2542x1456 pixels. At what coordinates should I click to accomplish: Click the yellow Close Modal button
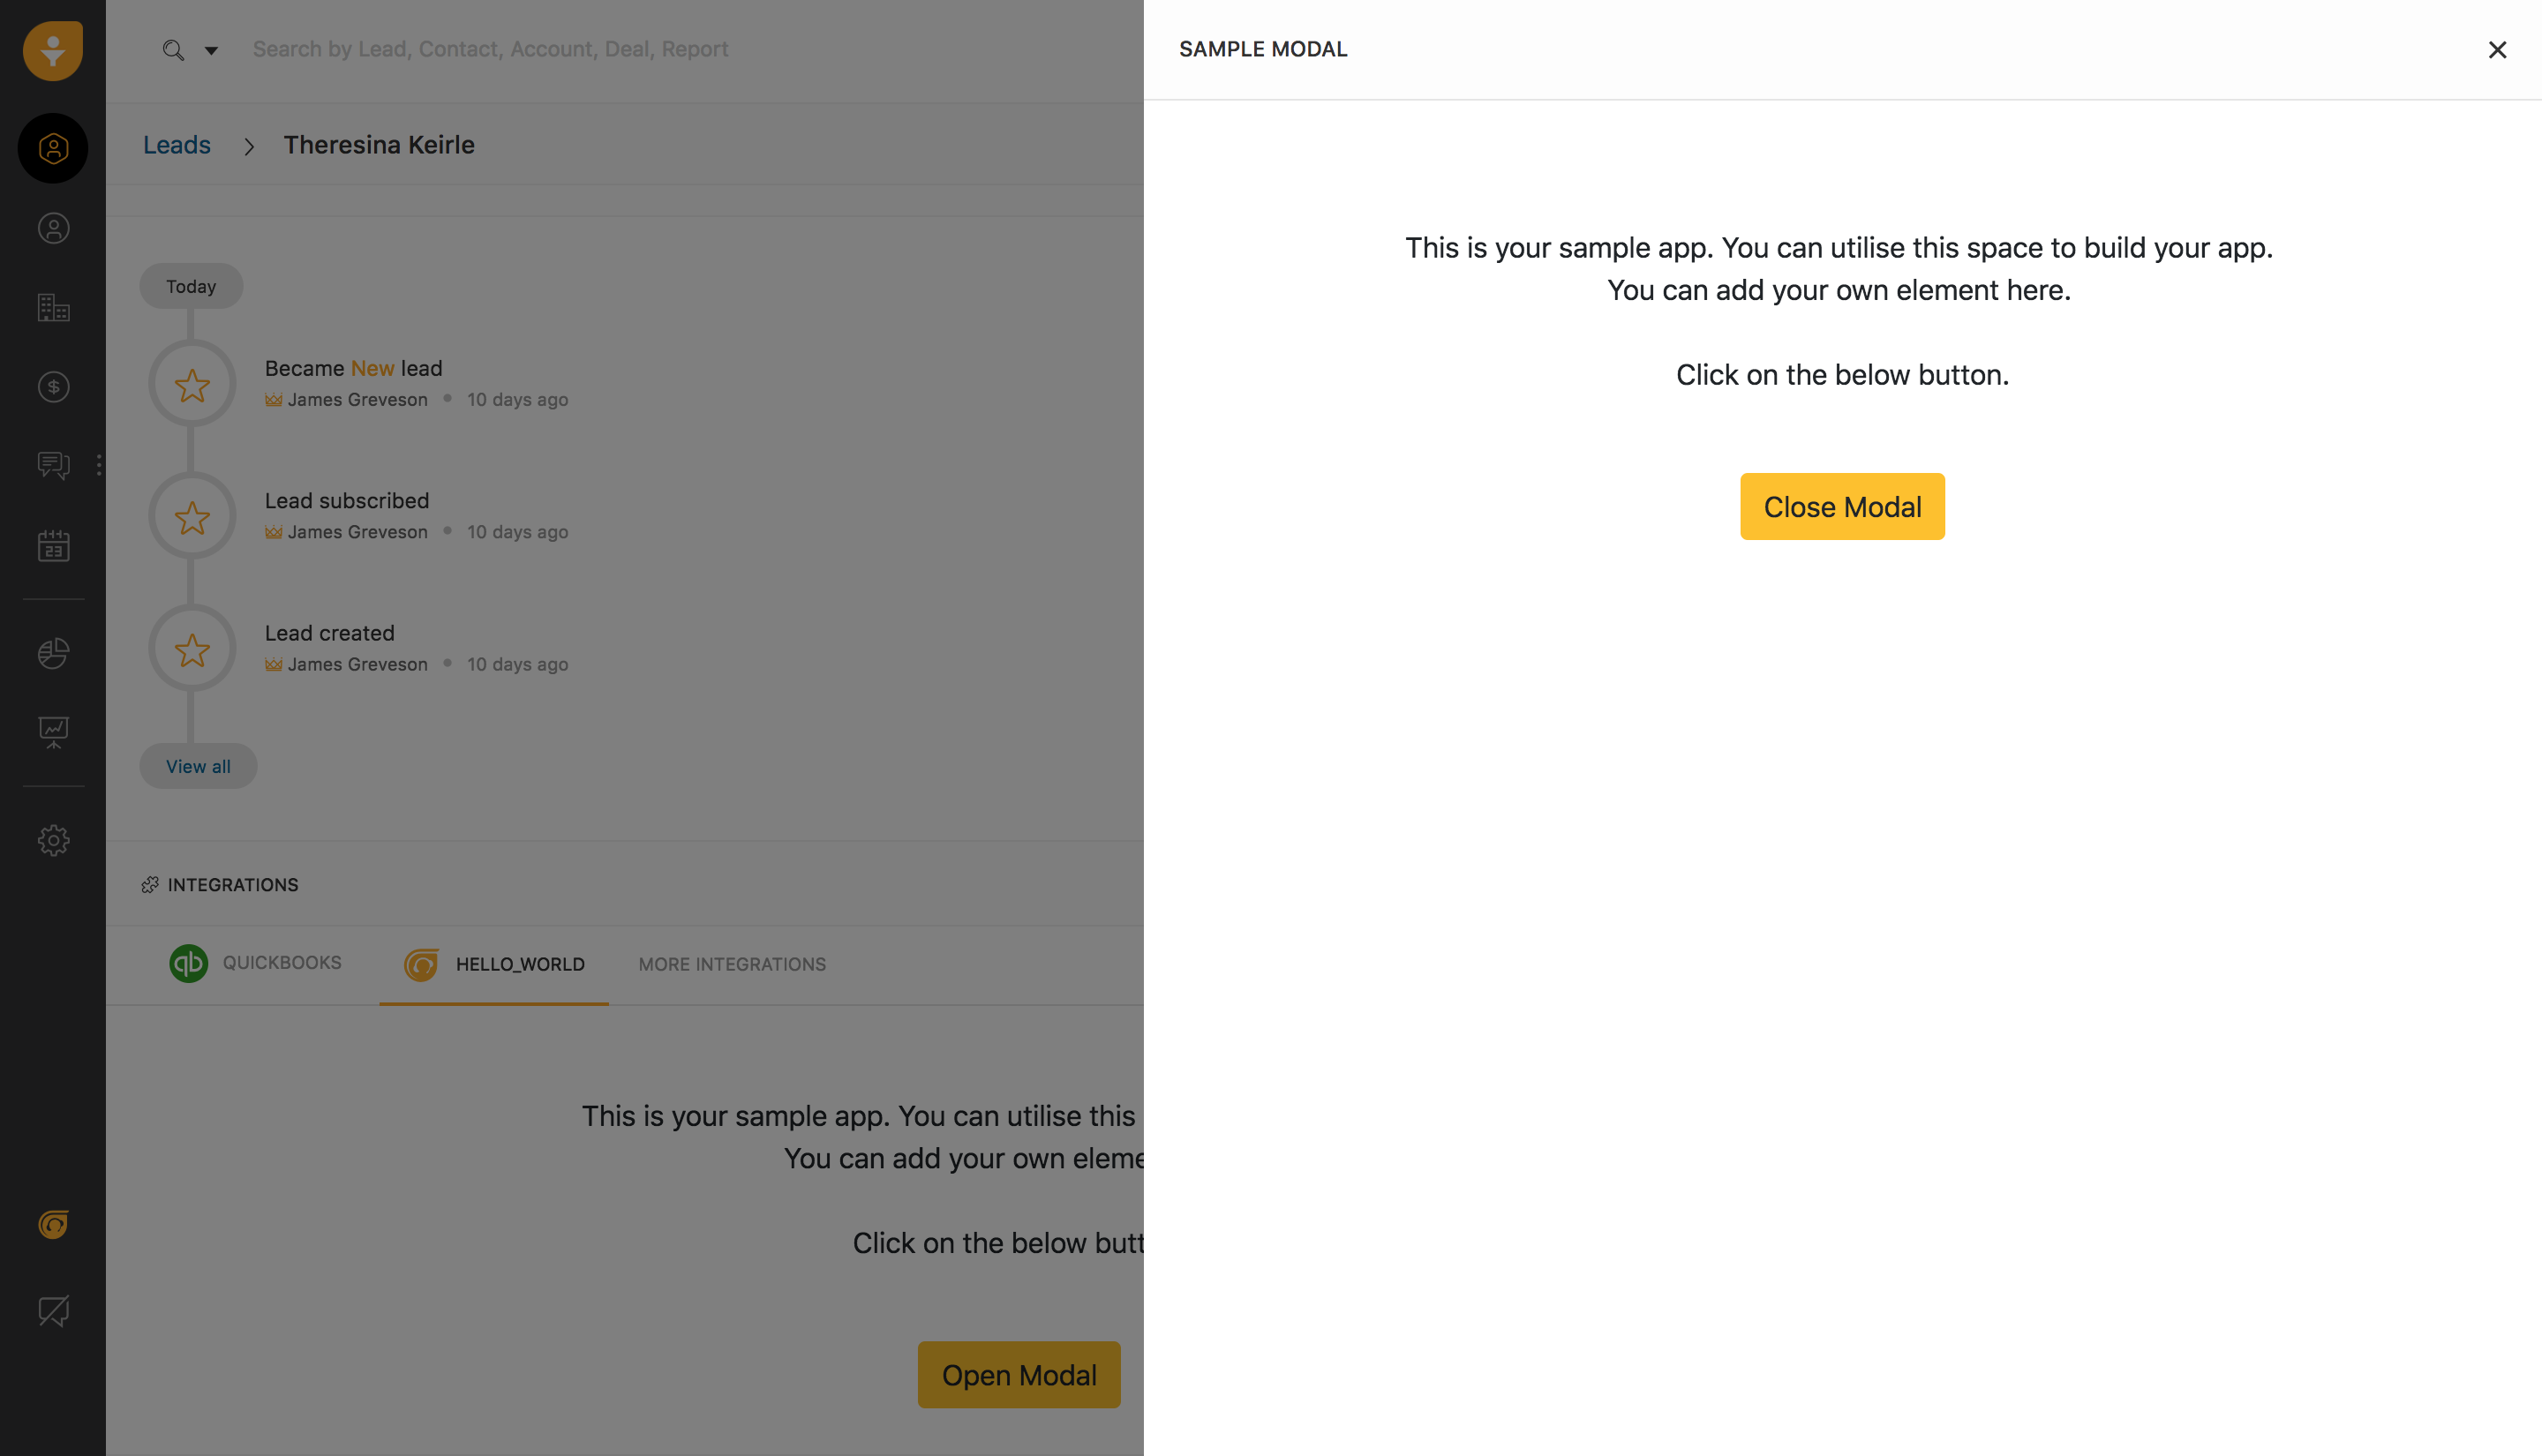[x=1842, y=506]
